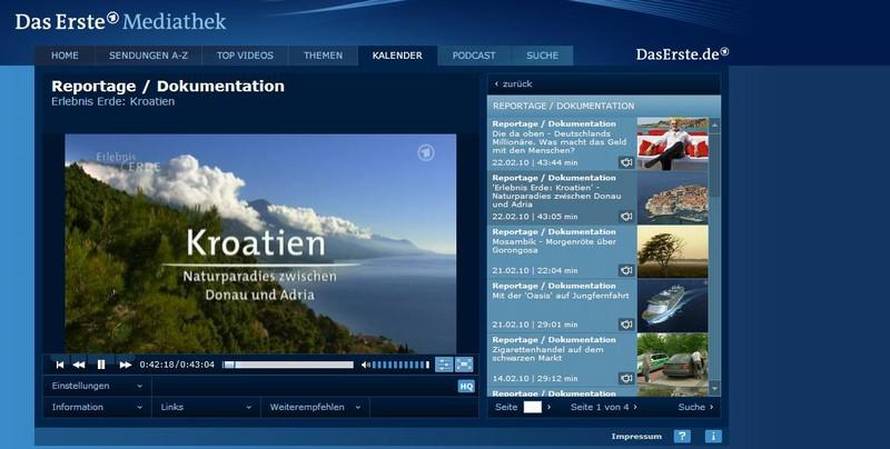The image size is (890, 449).
Task: Click the Dubrovnik aerial thumbnail
Action: coord(673,198)
